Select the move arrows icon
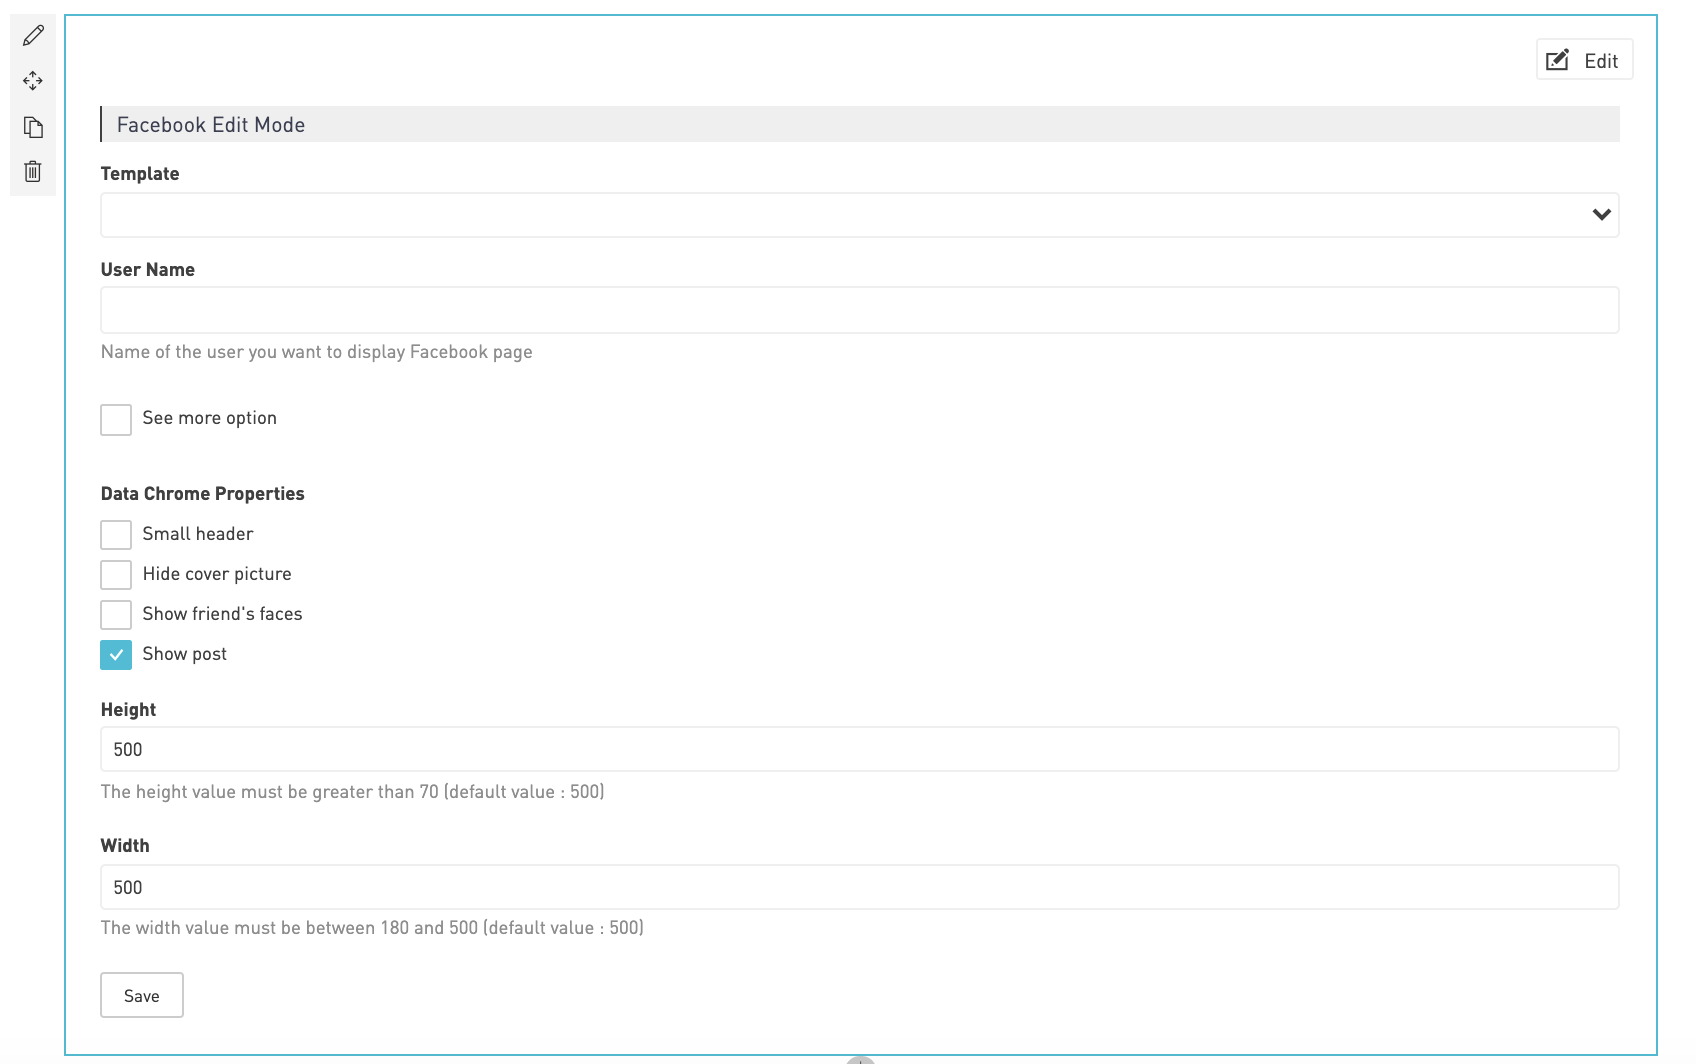Image resolution: width=1696 pixels, height=1064 pixels. (x=33, y=81)
